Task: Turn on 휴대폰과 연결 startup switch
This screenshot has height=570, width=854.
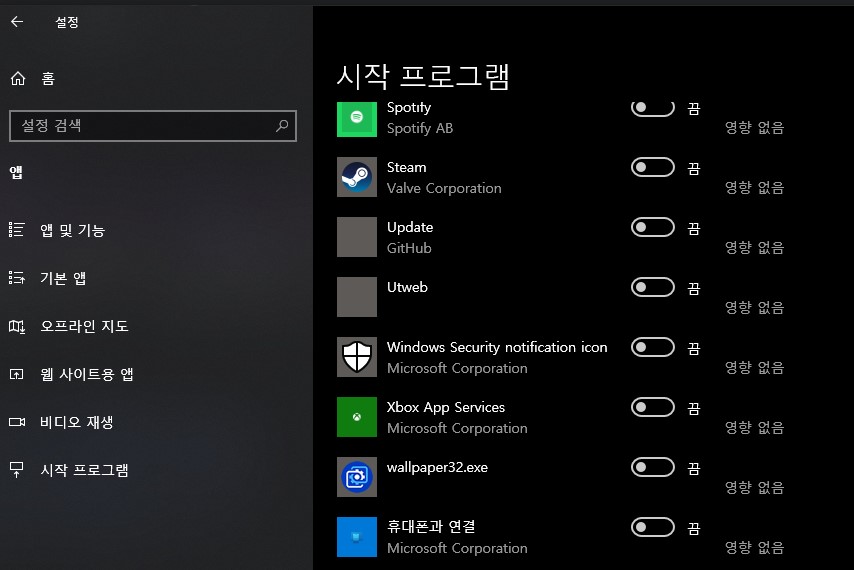Action: pos(652,527)
